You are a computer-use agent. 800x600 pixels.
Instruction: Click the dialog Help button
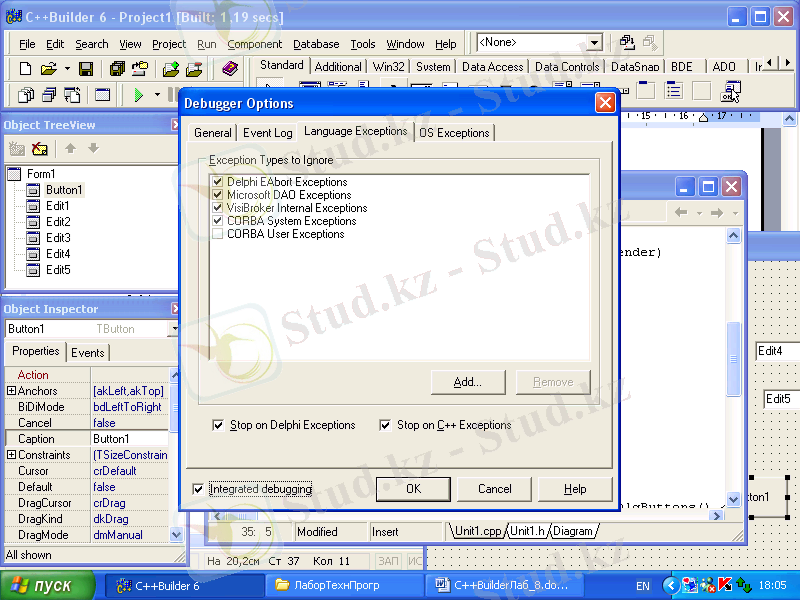[575, 489]
